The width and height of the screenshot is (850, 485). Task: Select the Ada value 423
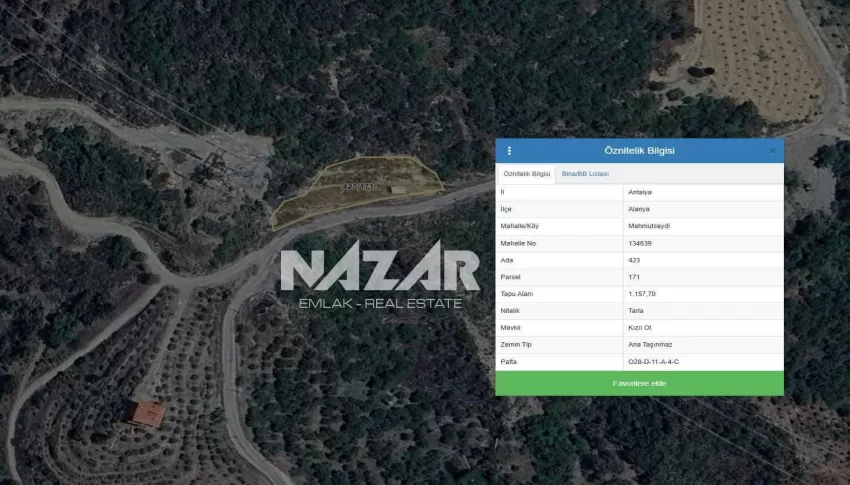pos(634,260)
